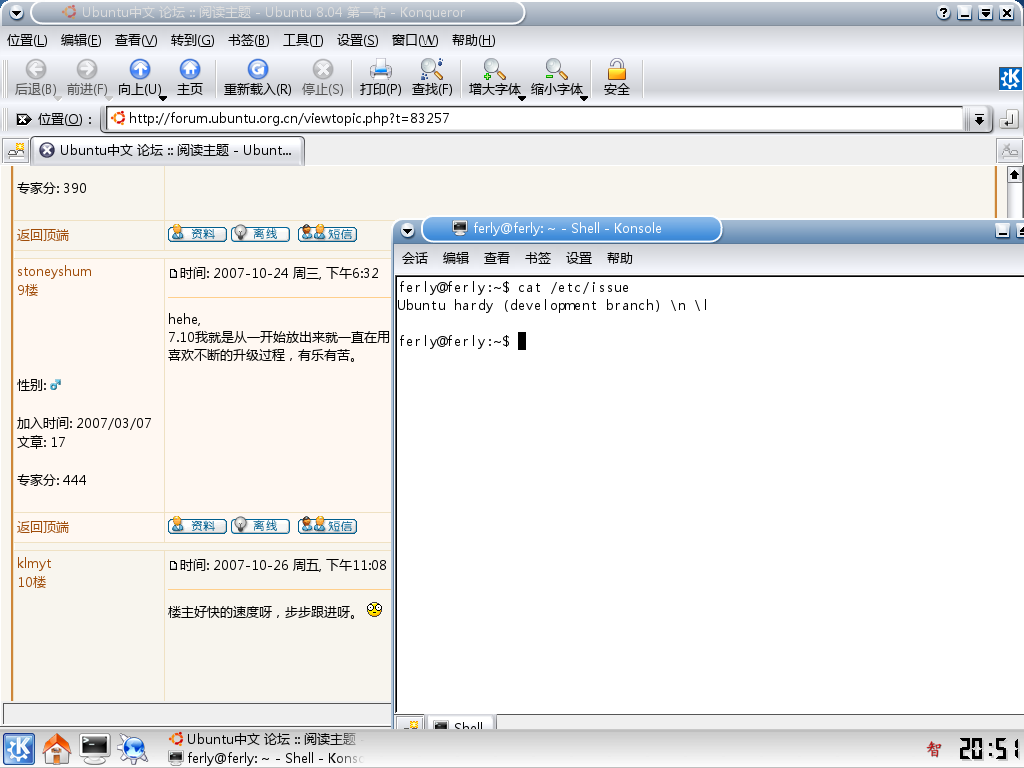Clear the location bar with the black arrow icon
This screenshot has height=768, width=1024.
click(x=24, y=119)
